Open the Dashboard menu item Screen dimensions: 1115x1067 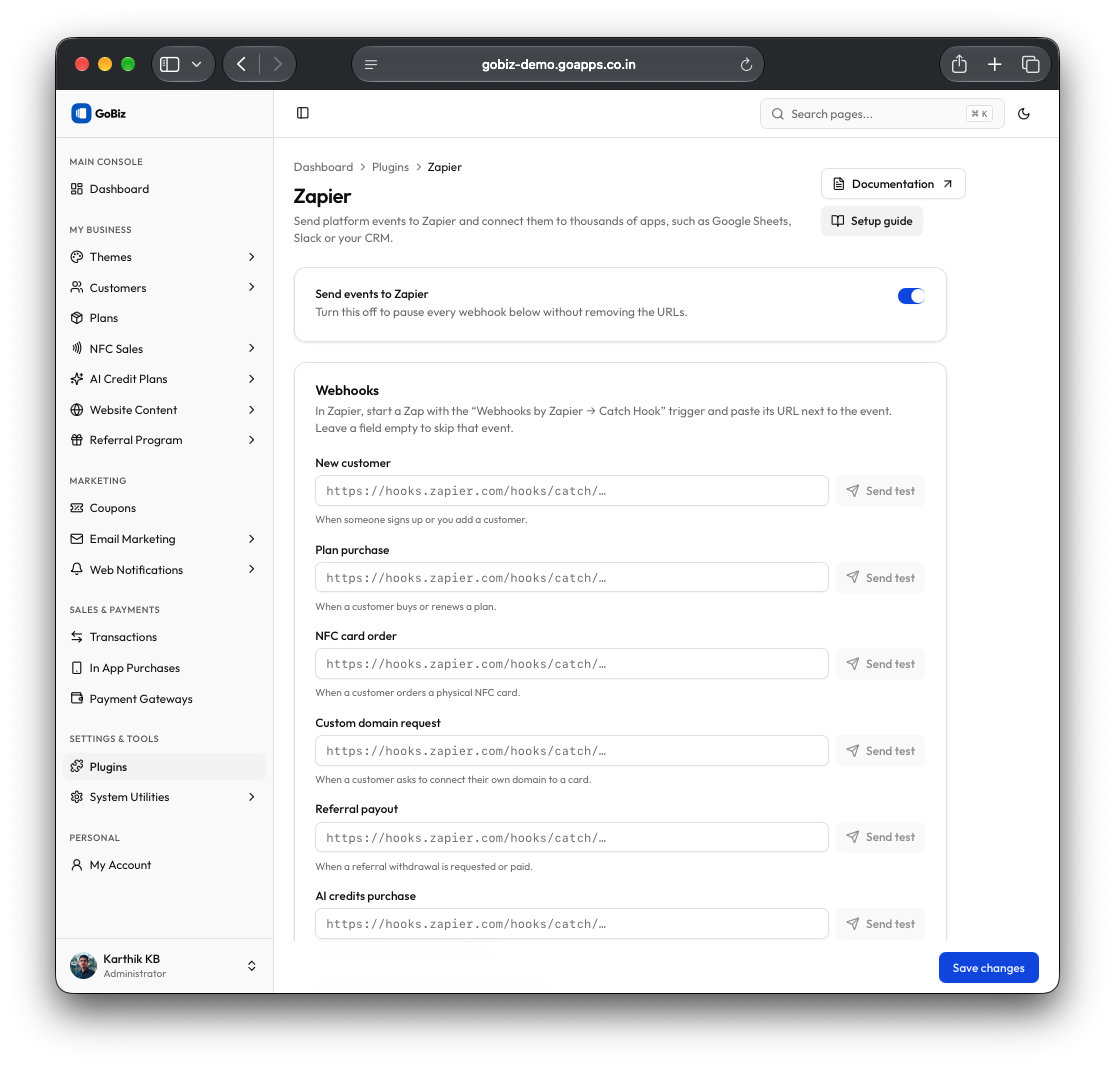pyautogui.click(x=164, y=189)
